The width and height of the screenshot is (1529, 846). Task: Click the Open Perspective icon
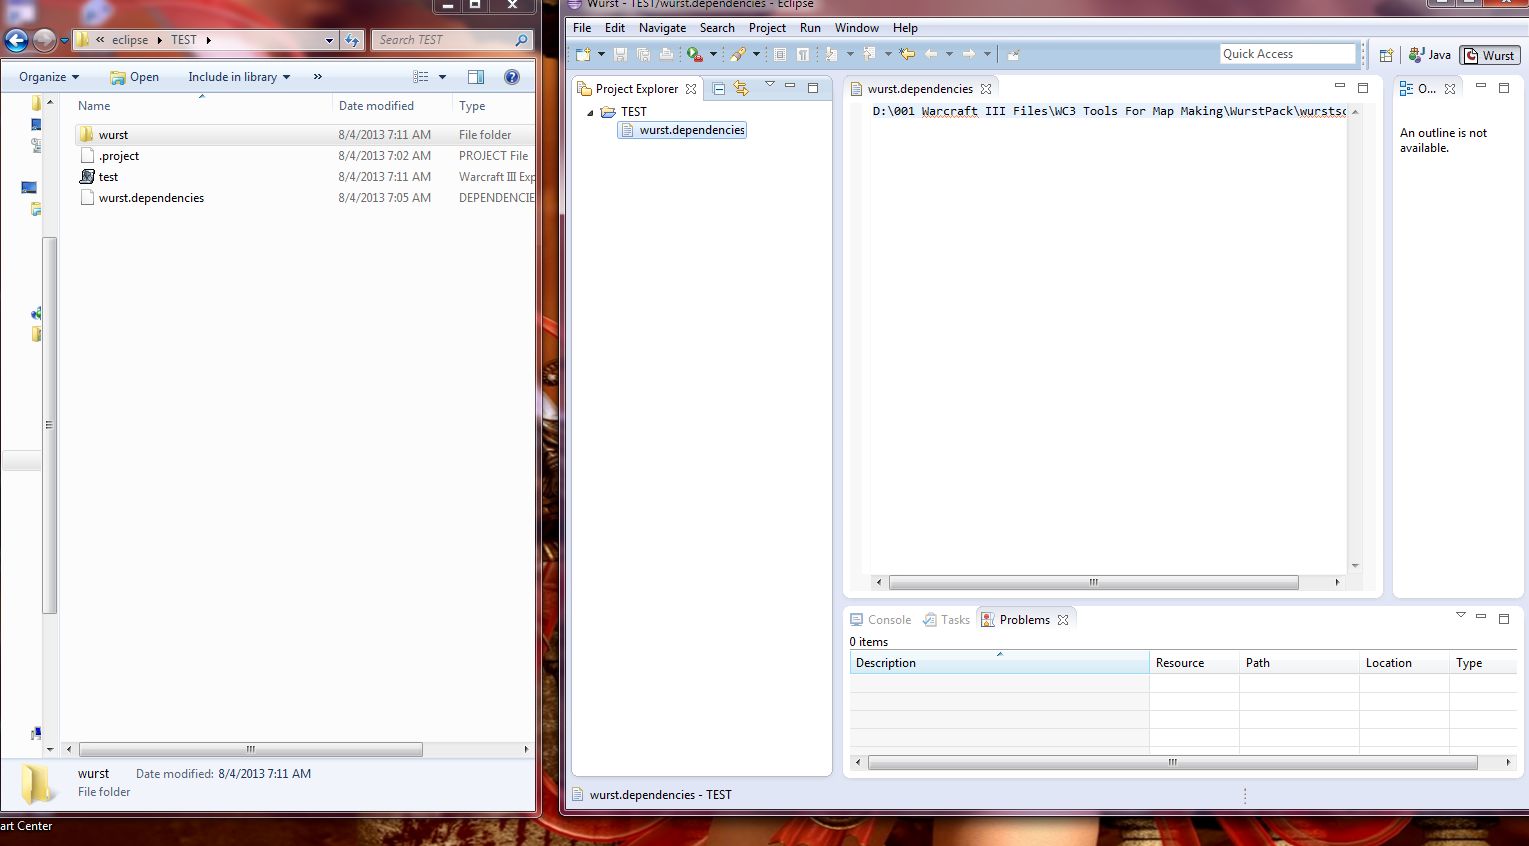pyautogui.click(x=1386, y=55)
